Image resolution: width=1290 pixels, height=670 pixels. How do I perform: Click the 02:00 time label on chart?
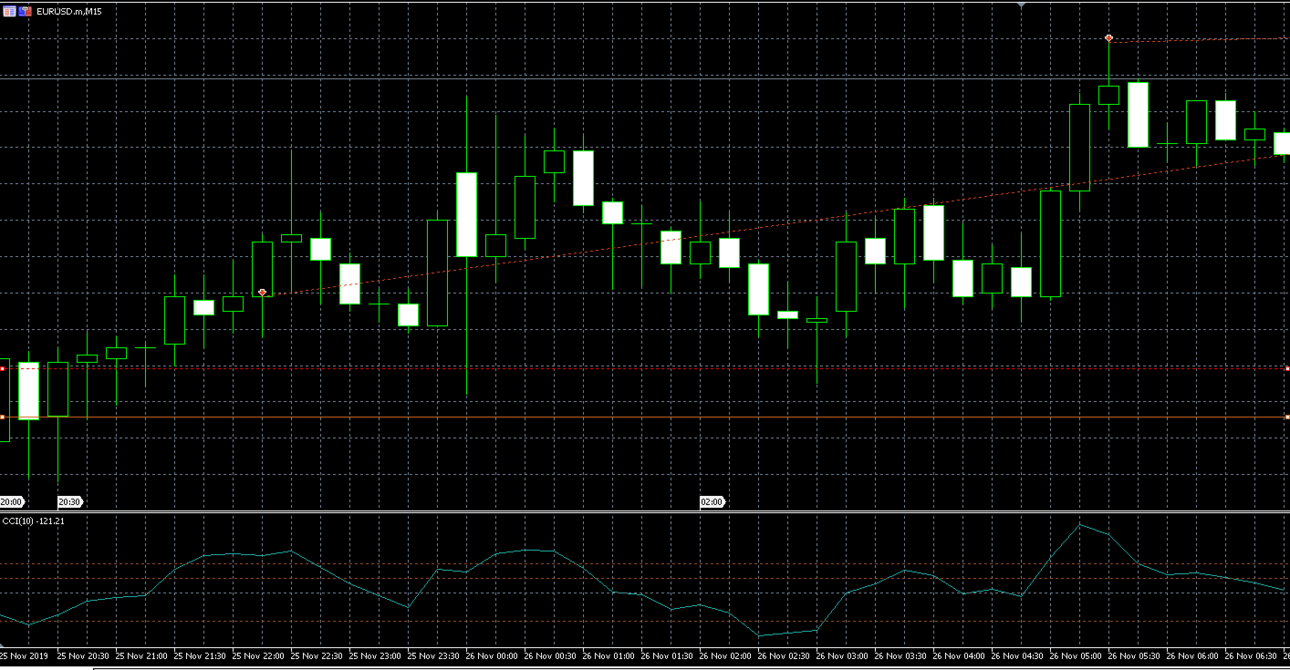point(711,502)
